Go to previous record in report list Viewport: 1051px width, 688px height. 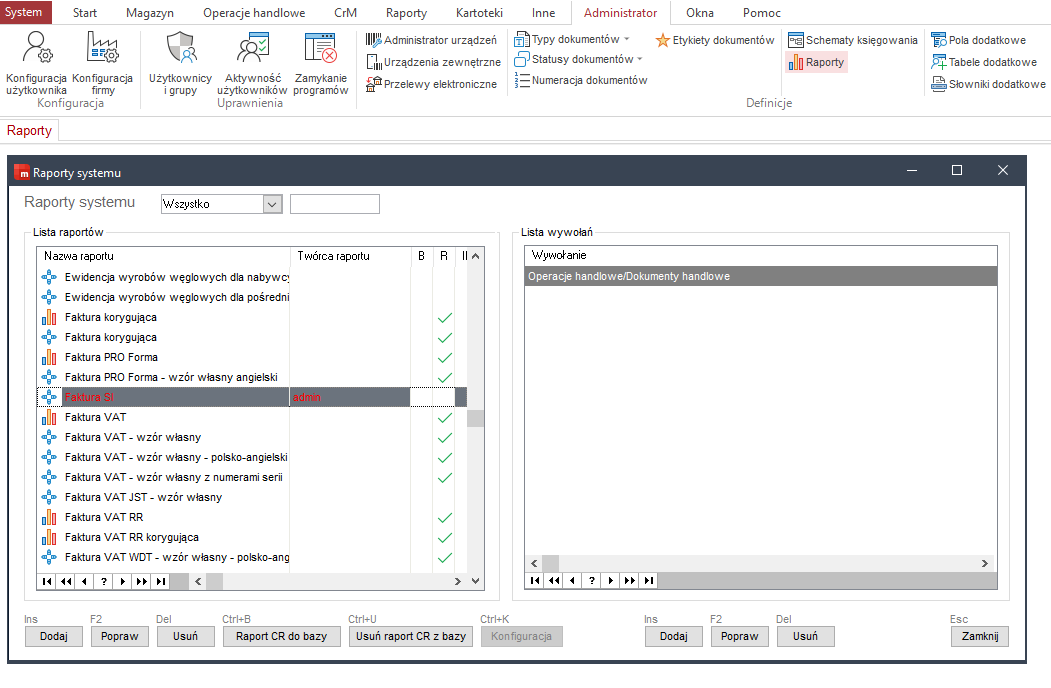(x=84, y=581)
